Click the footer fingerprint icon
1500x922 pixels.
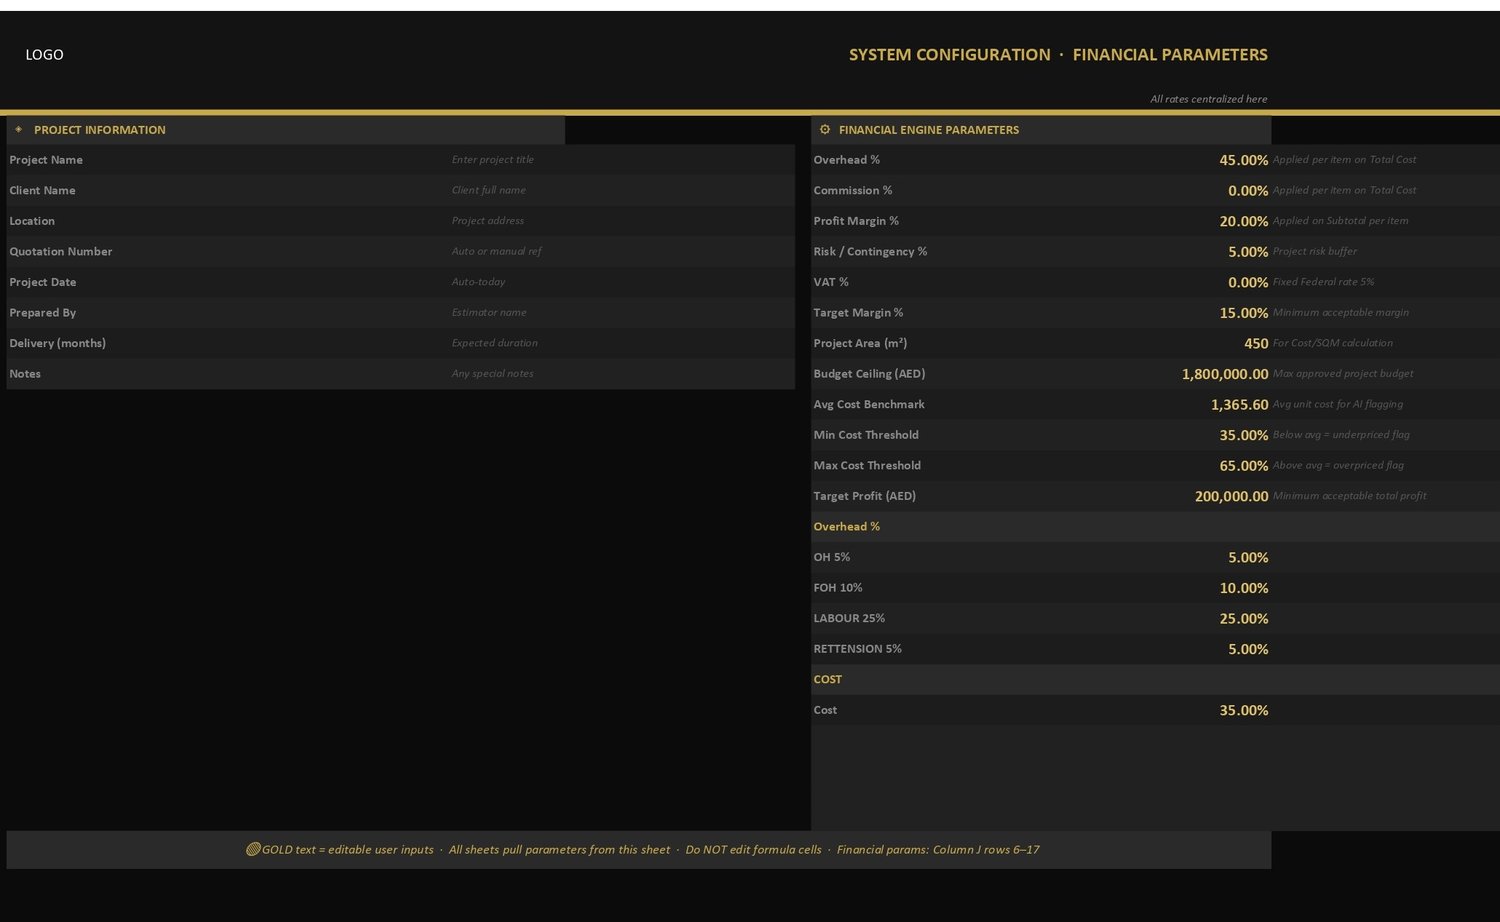click(x=253, y=849)
